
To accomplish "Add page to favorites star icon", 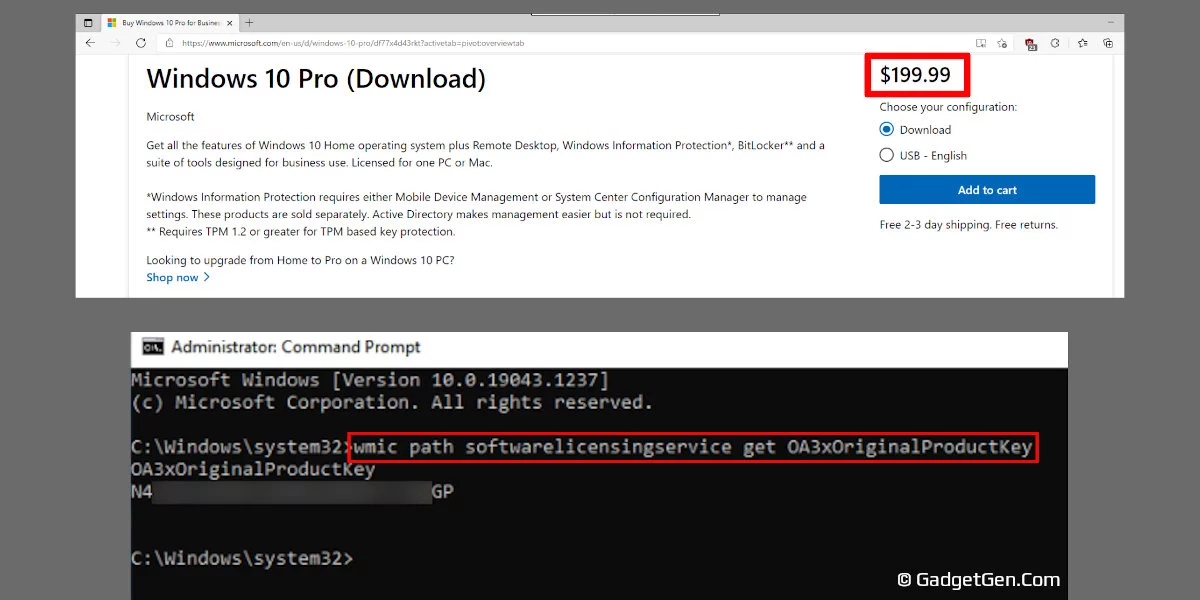I will point(1002,43).
